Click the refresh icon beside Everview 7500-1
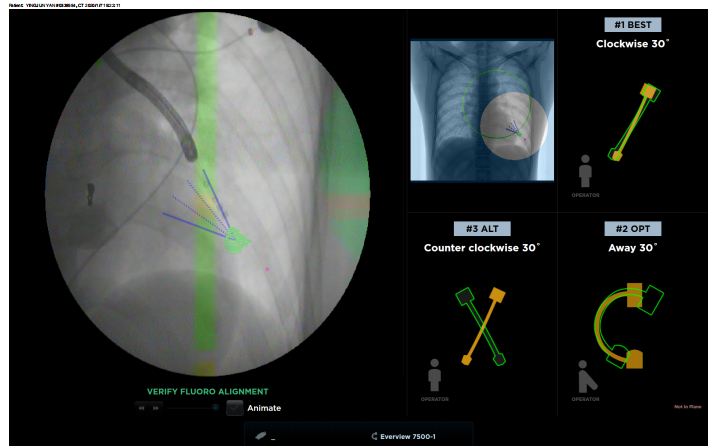The image size is (709, 446). (374, 436)
